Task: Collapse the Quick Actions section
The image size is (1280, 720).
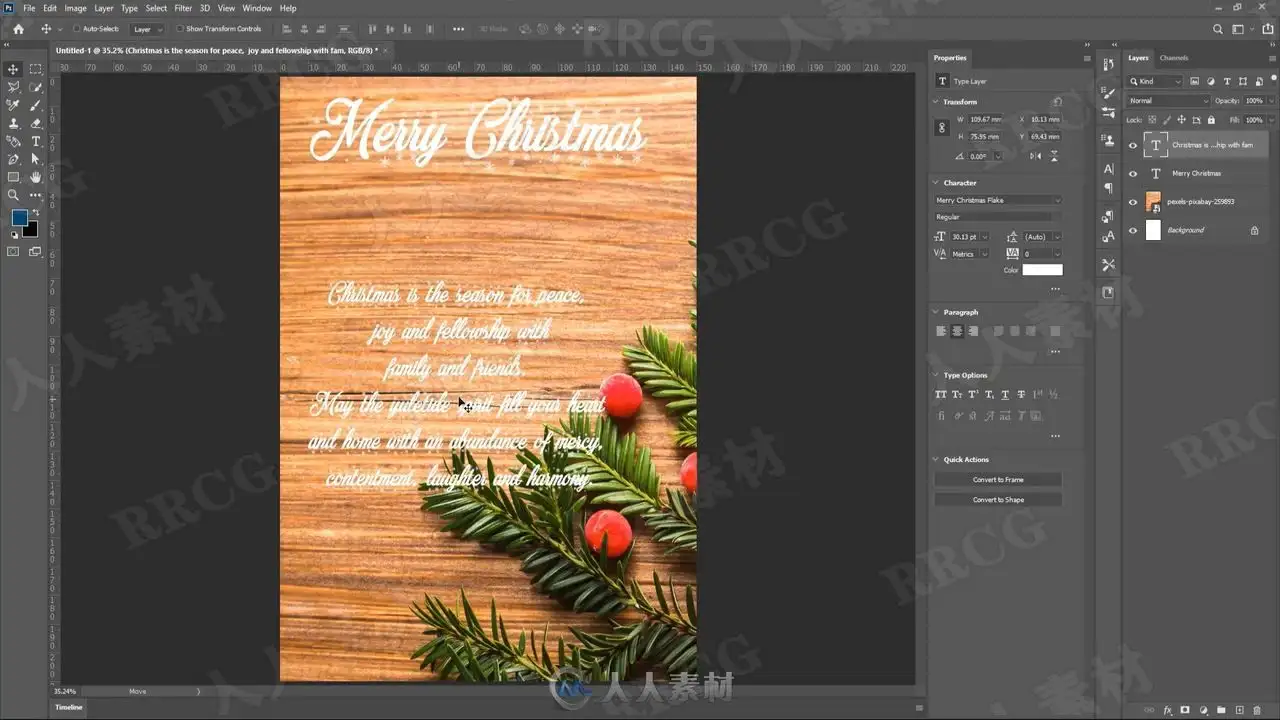Action: [936, 460]
